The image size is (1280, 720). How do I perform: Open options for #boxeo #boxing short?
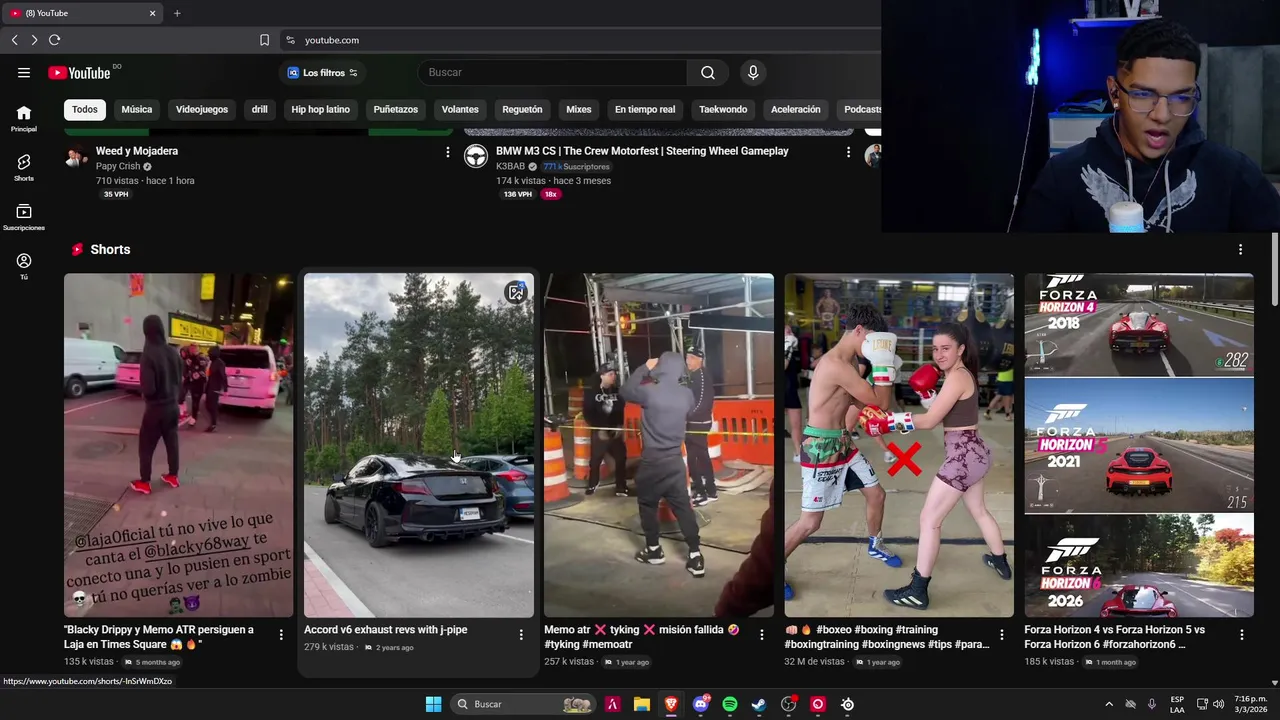(x=1001, y=634)
